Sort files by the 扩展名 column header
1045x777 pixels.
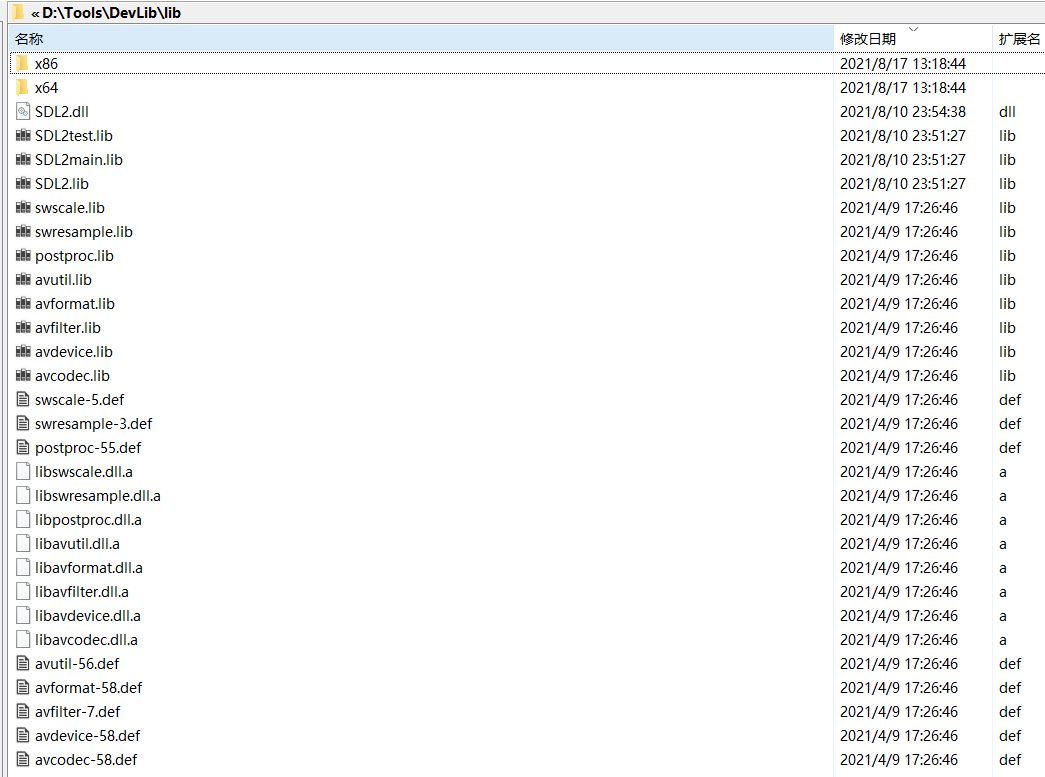pyautogui.click(x=1019, y=38)
